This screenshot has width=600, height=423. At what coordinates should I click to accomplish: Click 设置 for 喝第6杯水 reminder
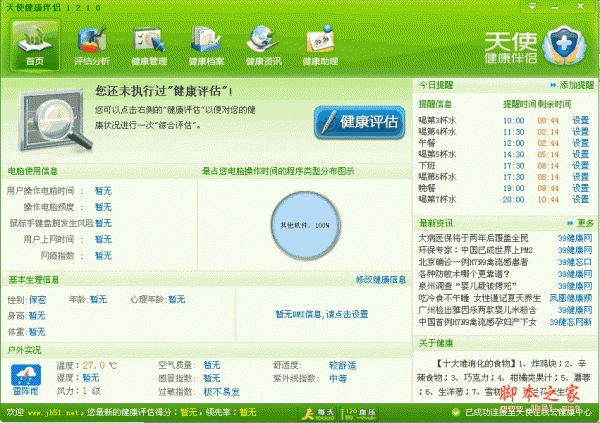580,177
